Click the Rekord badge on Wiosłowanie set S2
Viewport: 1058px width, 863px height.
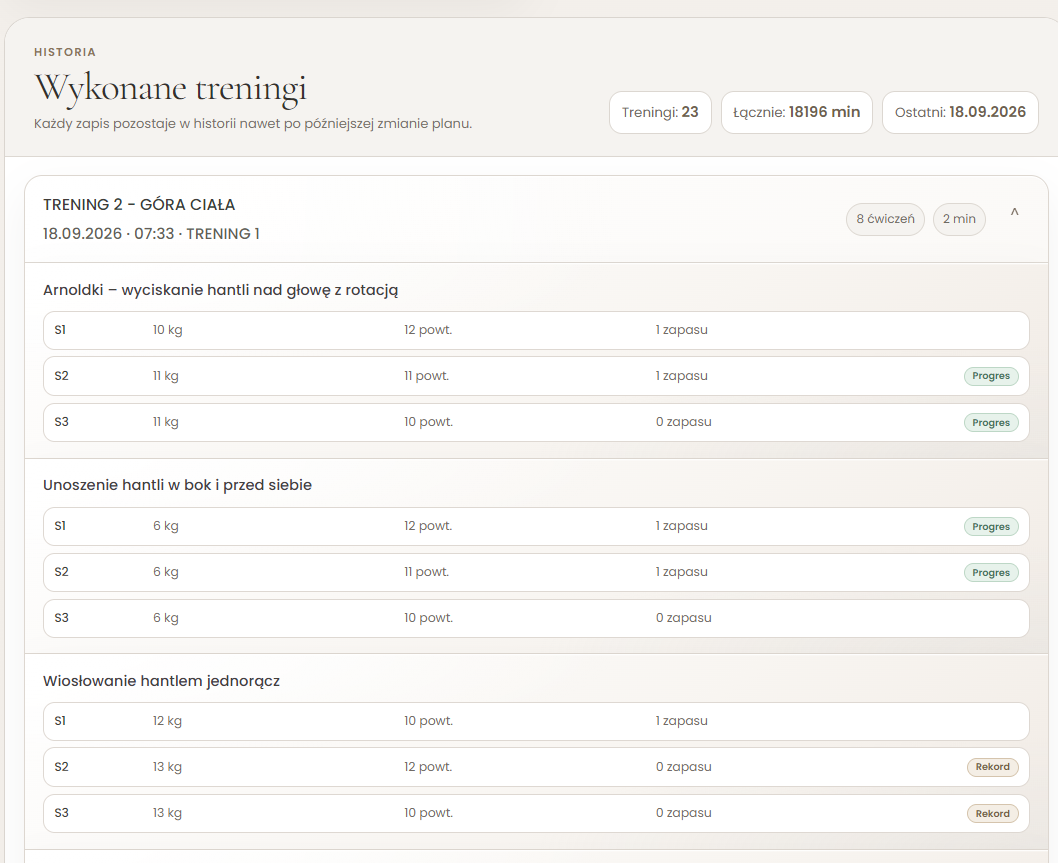tap(993, 767)
